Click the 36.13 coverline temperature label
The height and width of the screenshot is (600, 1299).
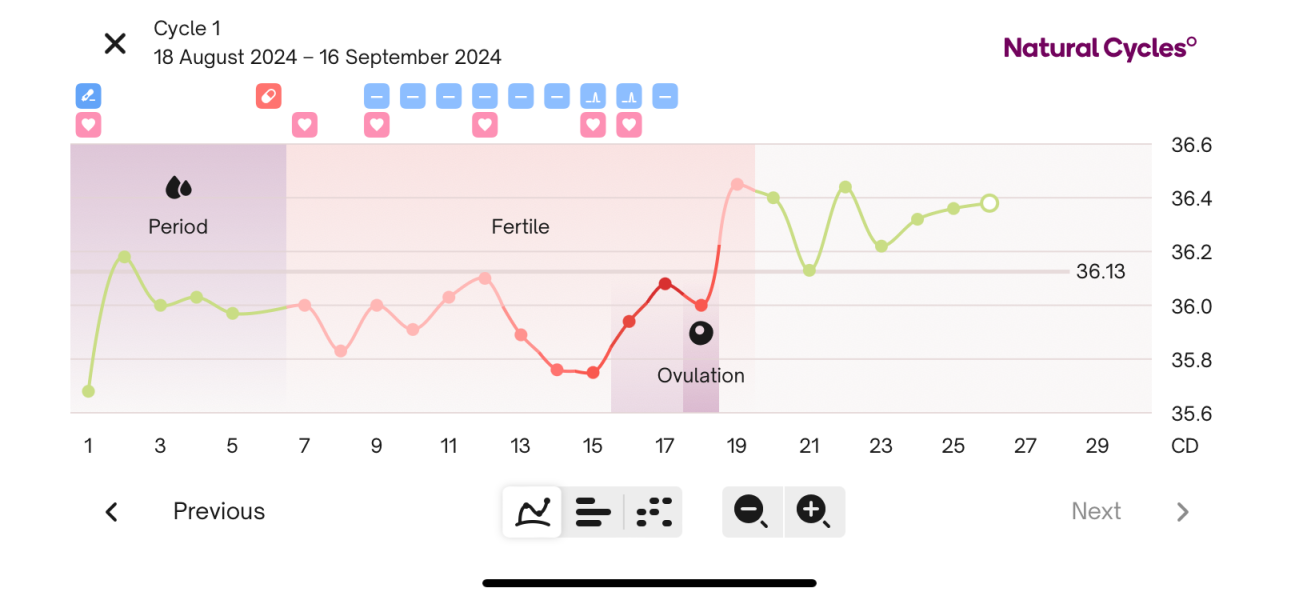1100,271
